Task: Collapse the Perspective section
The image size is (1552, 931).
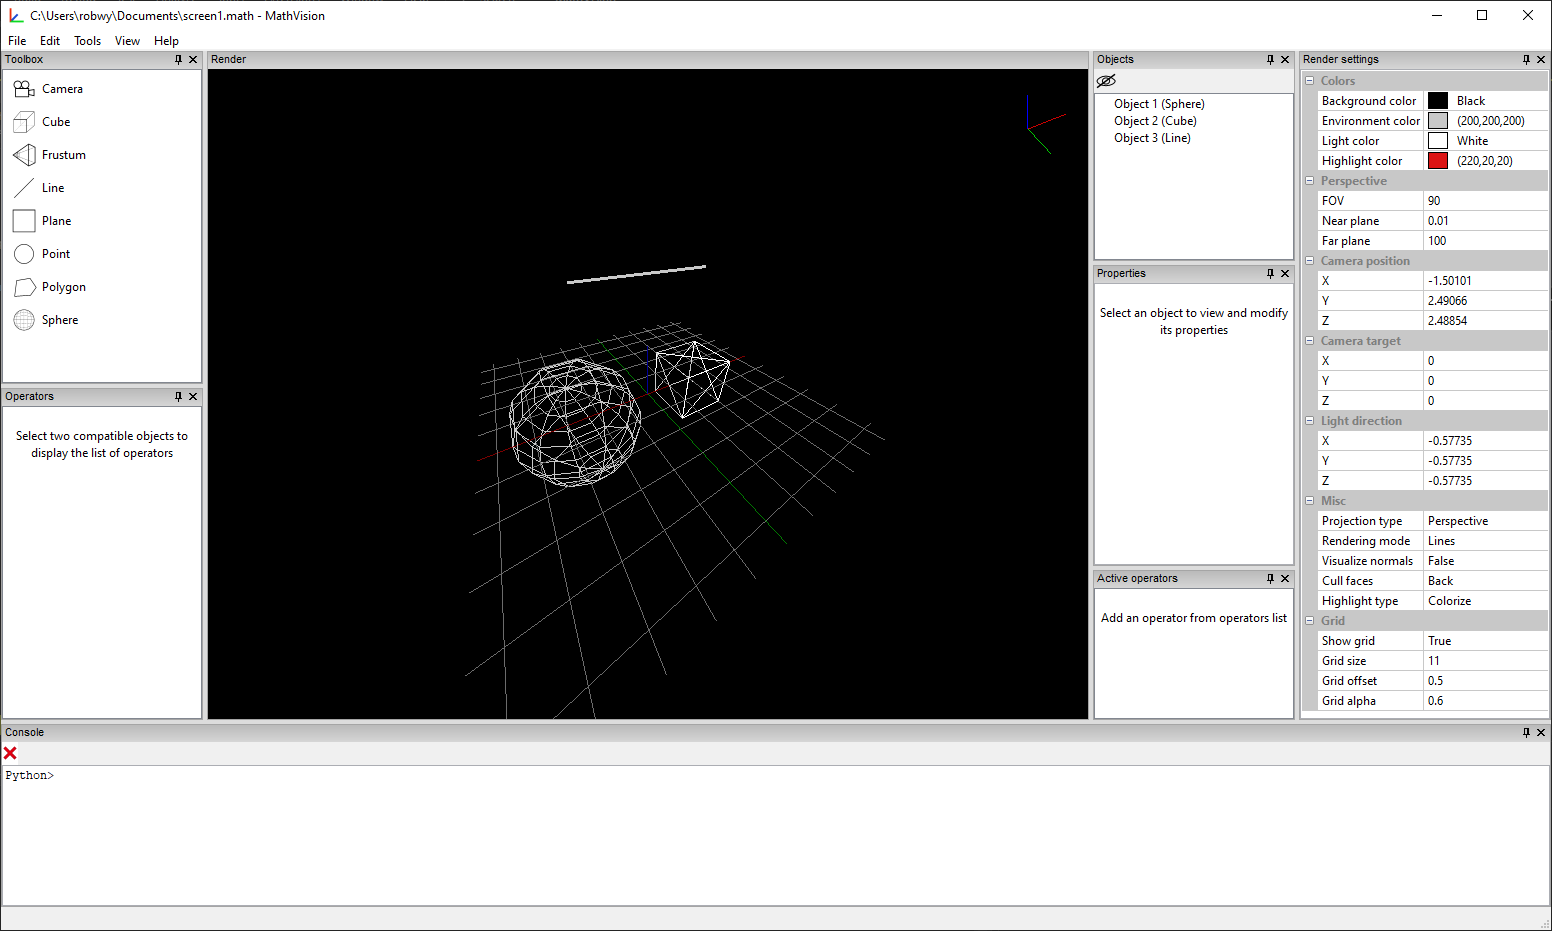Action: point(1310,180)
